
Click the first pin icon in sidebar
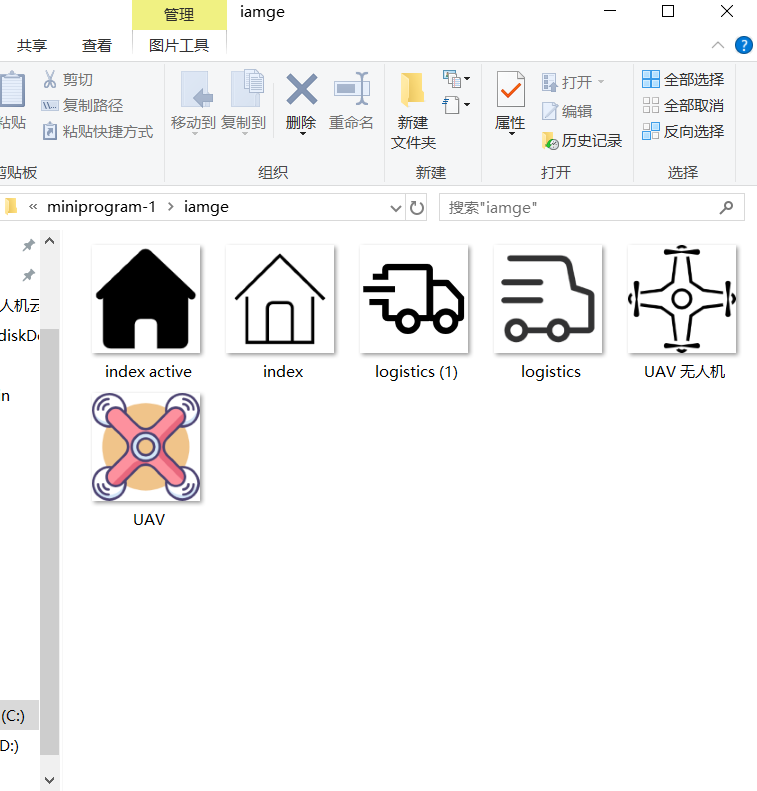tap(28, 245)
